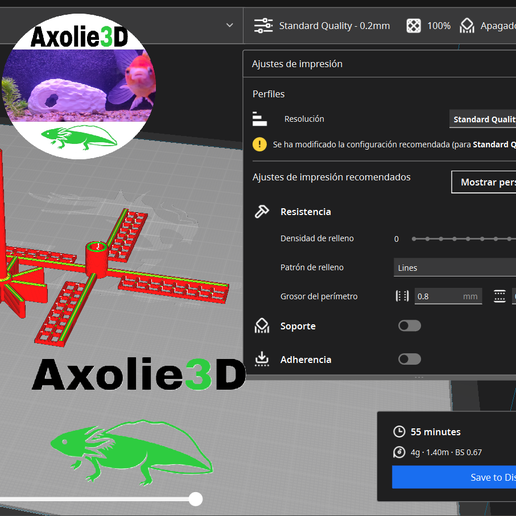Image resolution: width=516 pixels, height=516 pixels.
Task: Click the Resistencia hammer icon
Action: (262, 212)
